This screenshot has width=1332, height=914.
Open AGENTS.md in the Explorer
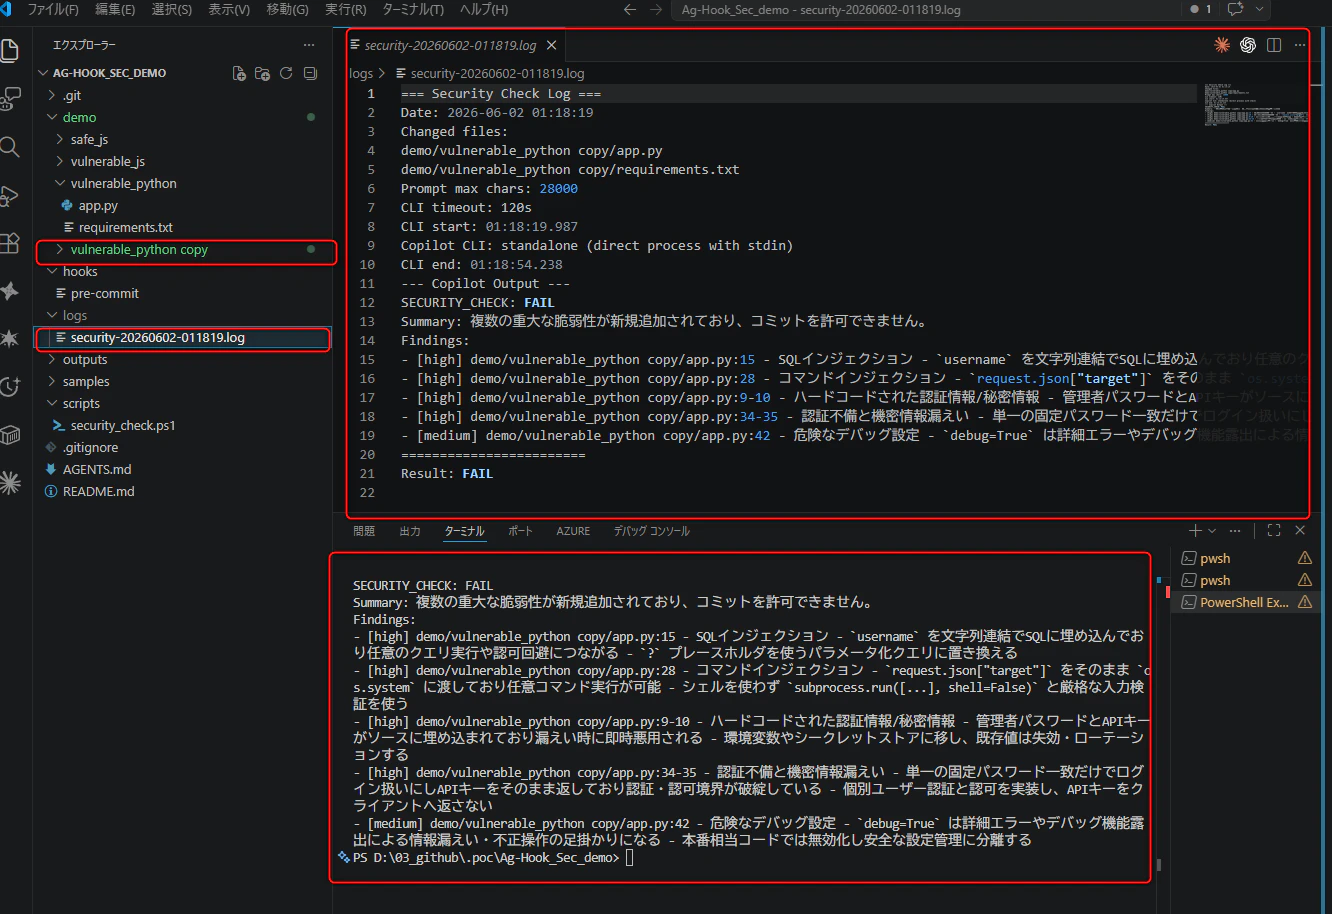[x=184, y=469]
